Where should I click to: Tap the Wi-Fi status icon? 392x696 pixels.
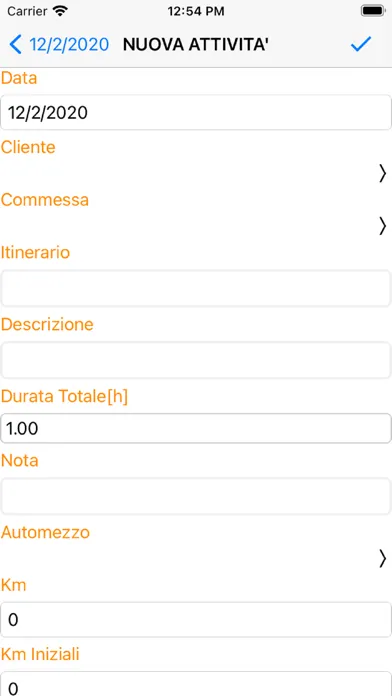click(59, 11)
